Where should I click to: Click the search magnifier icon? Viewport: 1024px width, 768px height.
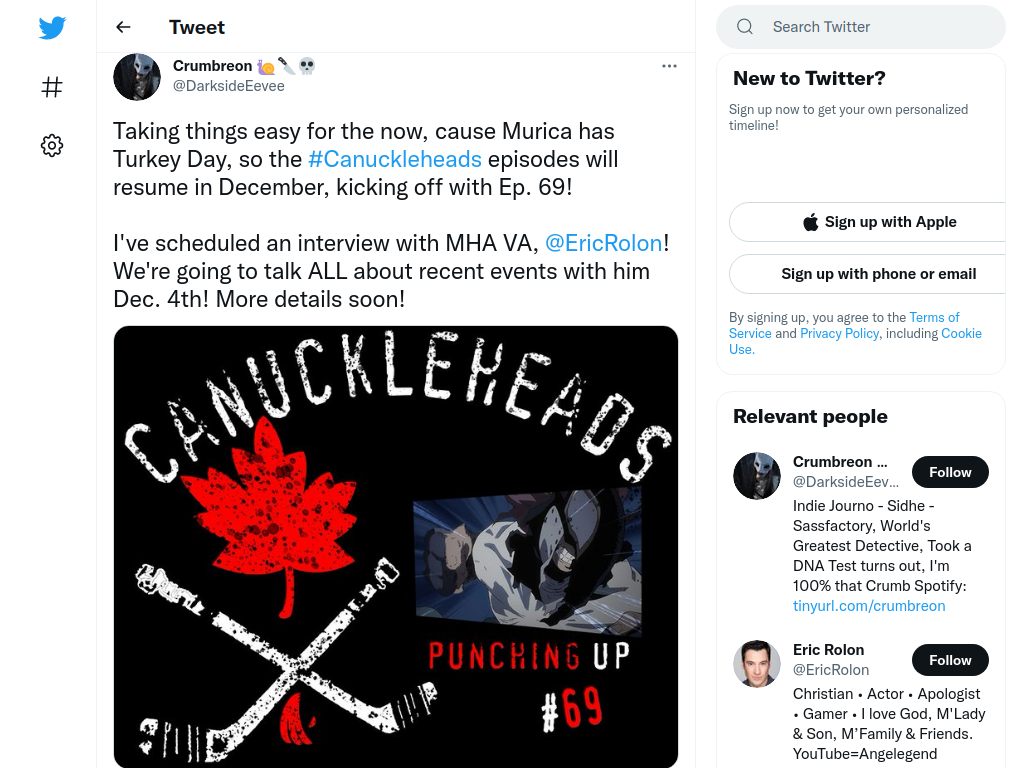tap(744, 27)
